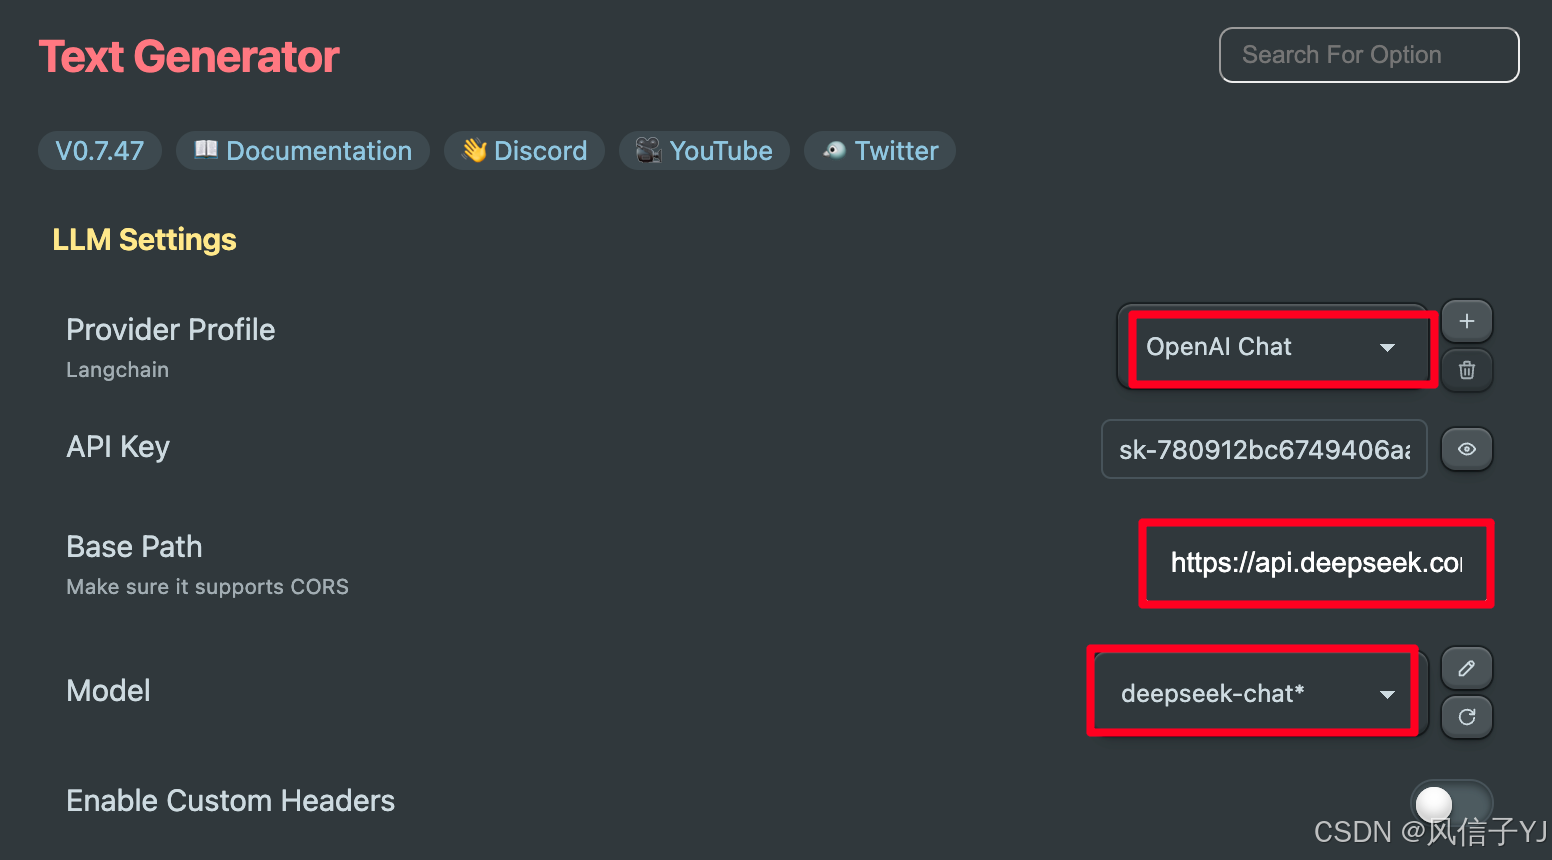This screenshot has height=860, width=1552.
Task: Open the Twitter link
Action: pyautogui.click(x=880, y=151)
